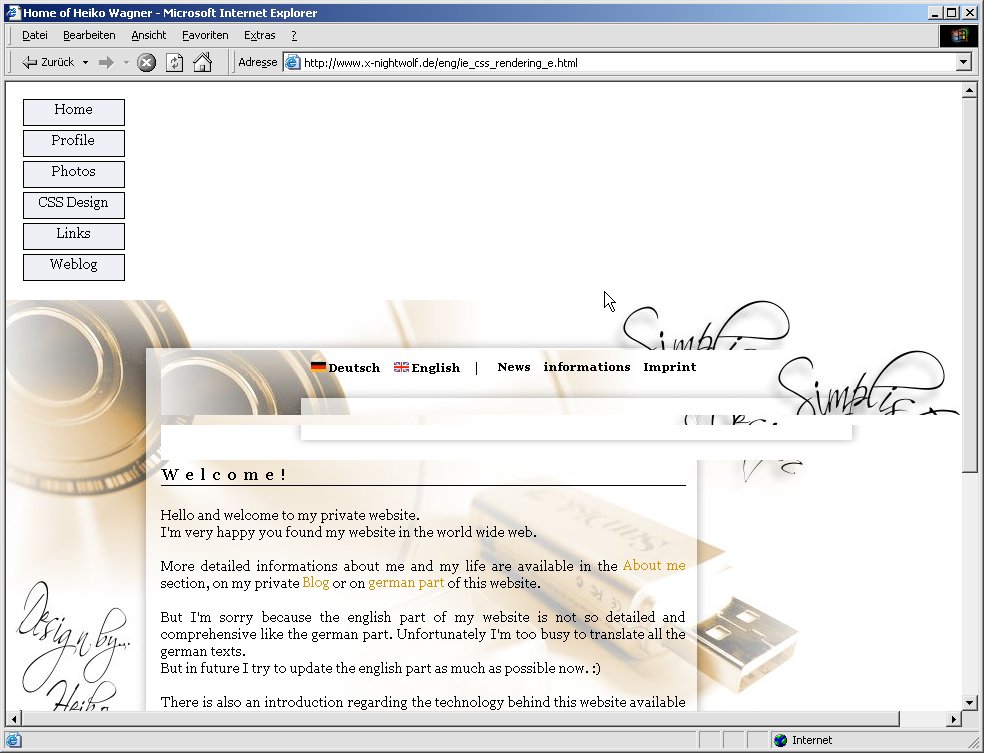This screenshot has height=753, width=984.
Task: Open the Favoriten menu
Action: pos(205,35)
